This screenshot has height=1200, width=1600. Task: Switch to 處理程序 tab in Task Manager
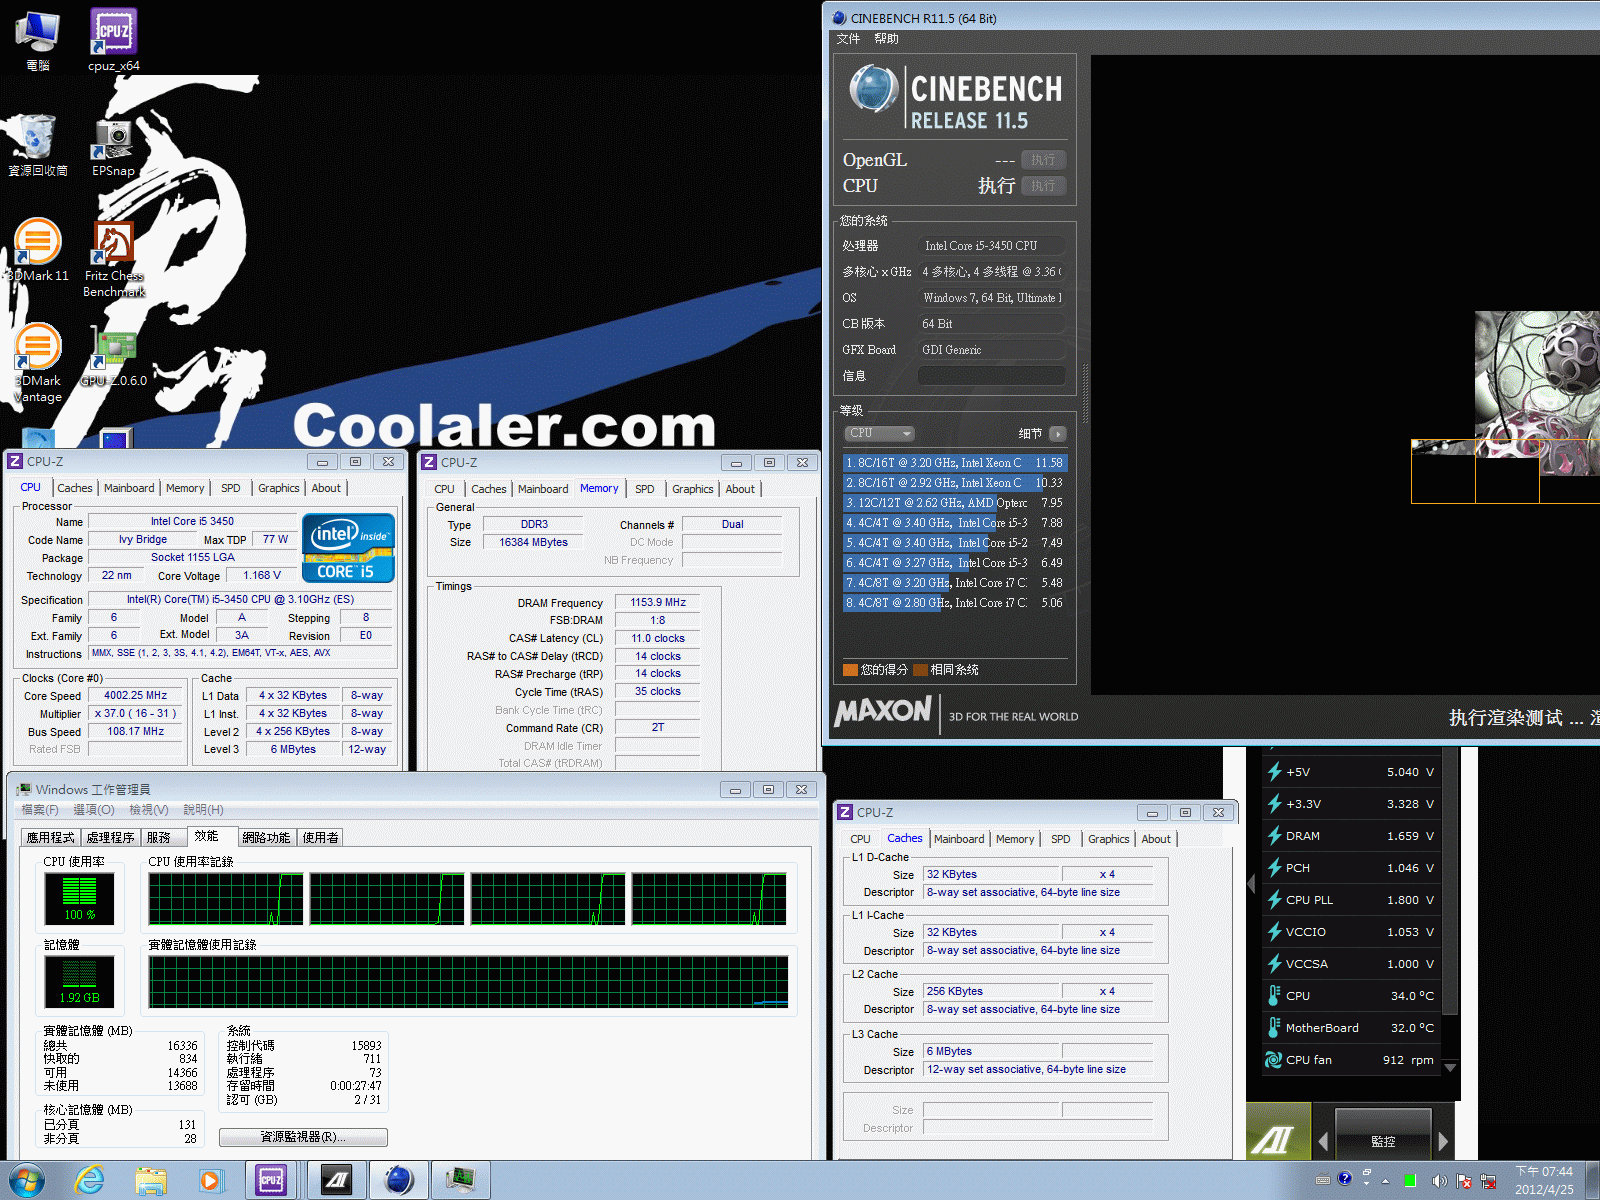pos(110,837)
